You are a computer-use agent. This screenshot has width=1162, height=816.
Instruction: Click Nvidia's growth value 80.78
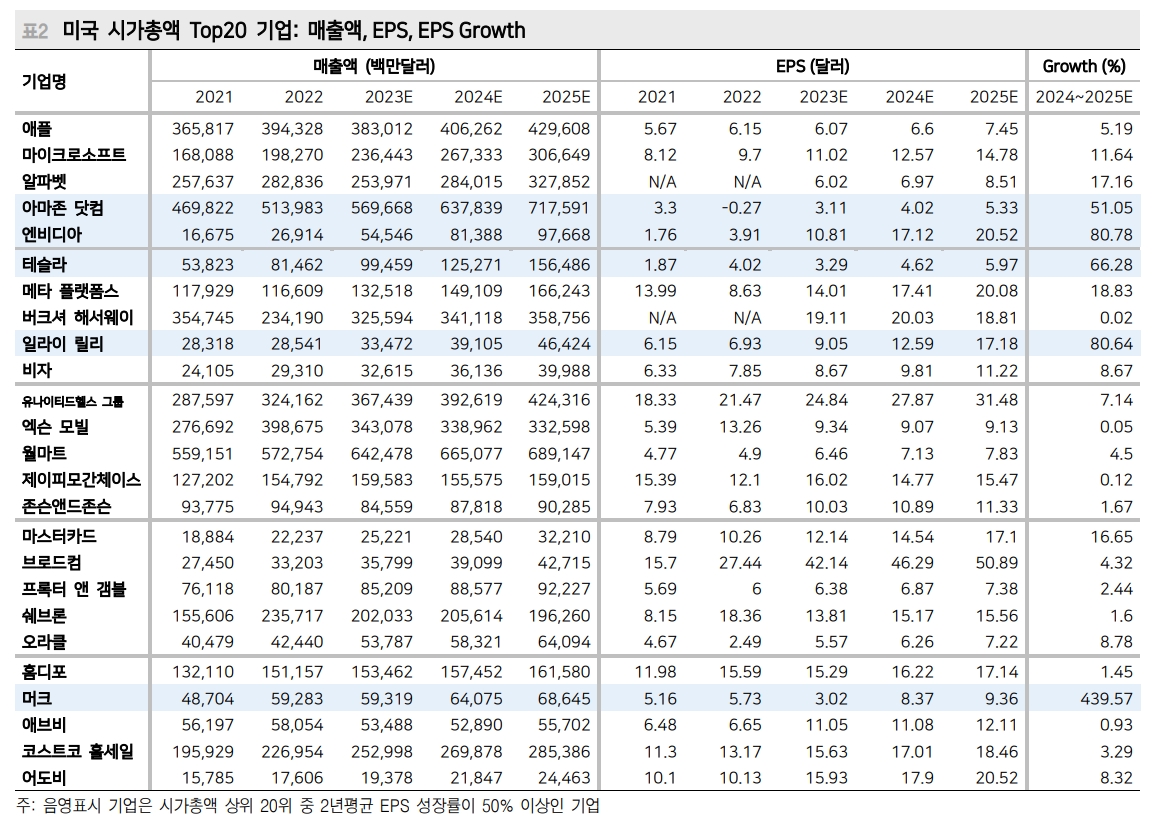pyautogui.click(x=1112, y=235)
